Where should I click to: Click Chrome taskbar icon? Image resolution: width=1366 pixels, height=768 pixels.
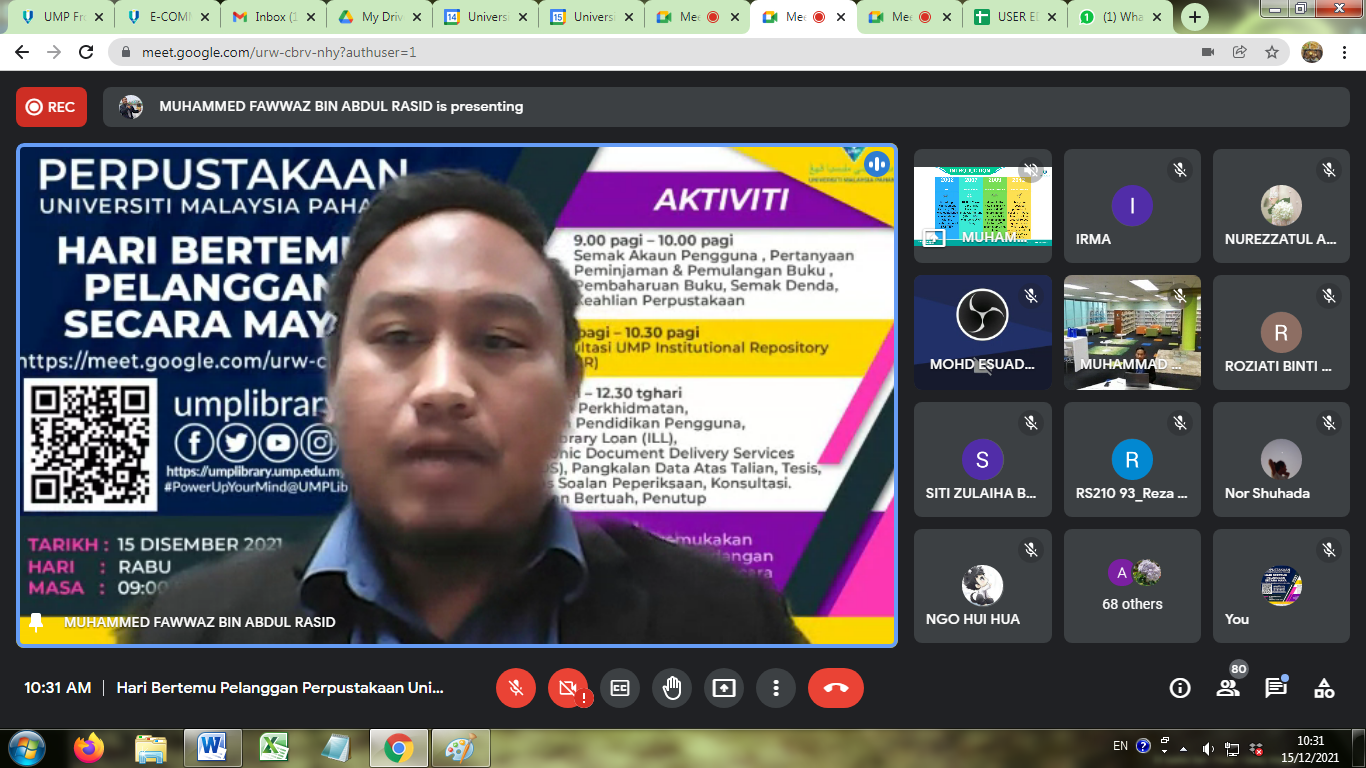[x=398, y=748]
